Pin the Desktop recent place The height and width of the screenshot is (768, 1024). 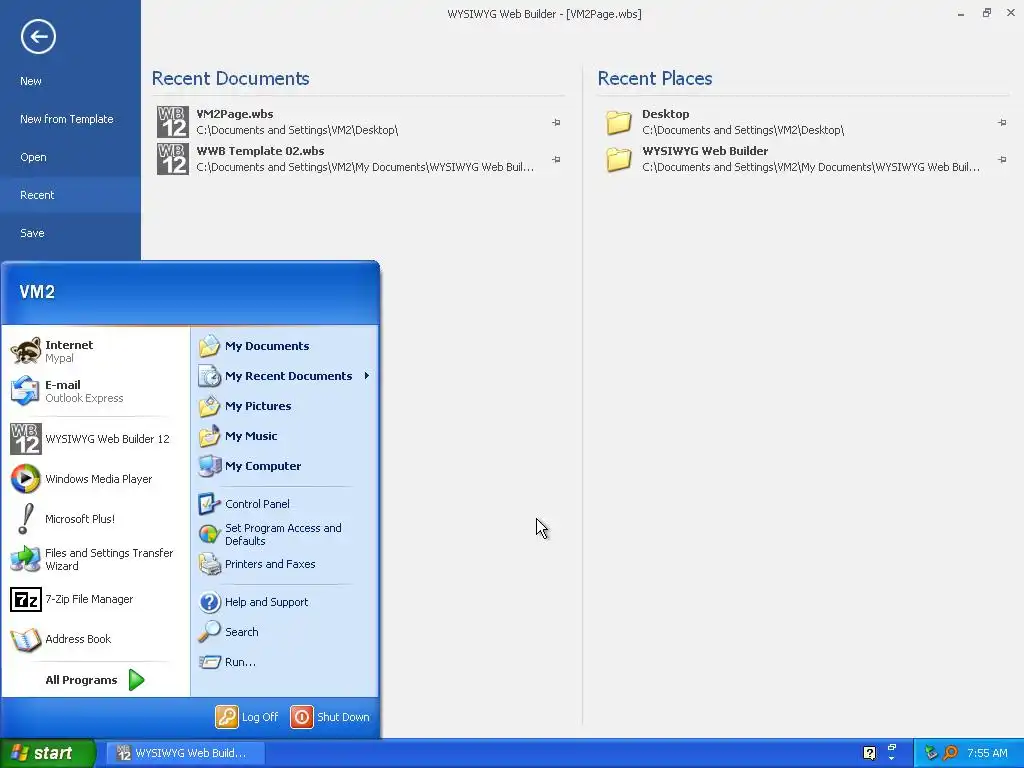(x=1002, y=122)
